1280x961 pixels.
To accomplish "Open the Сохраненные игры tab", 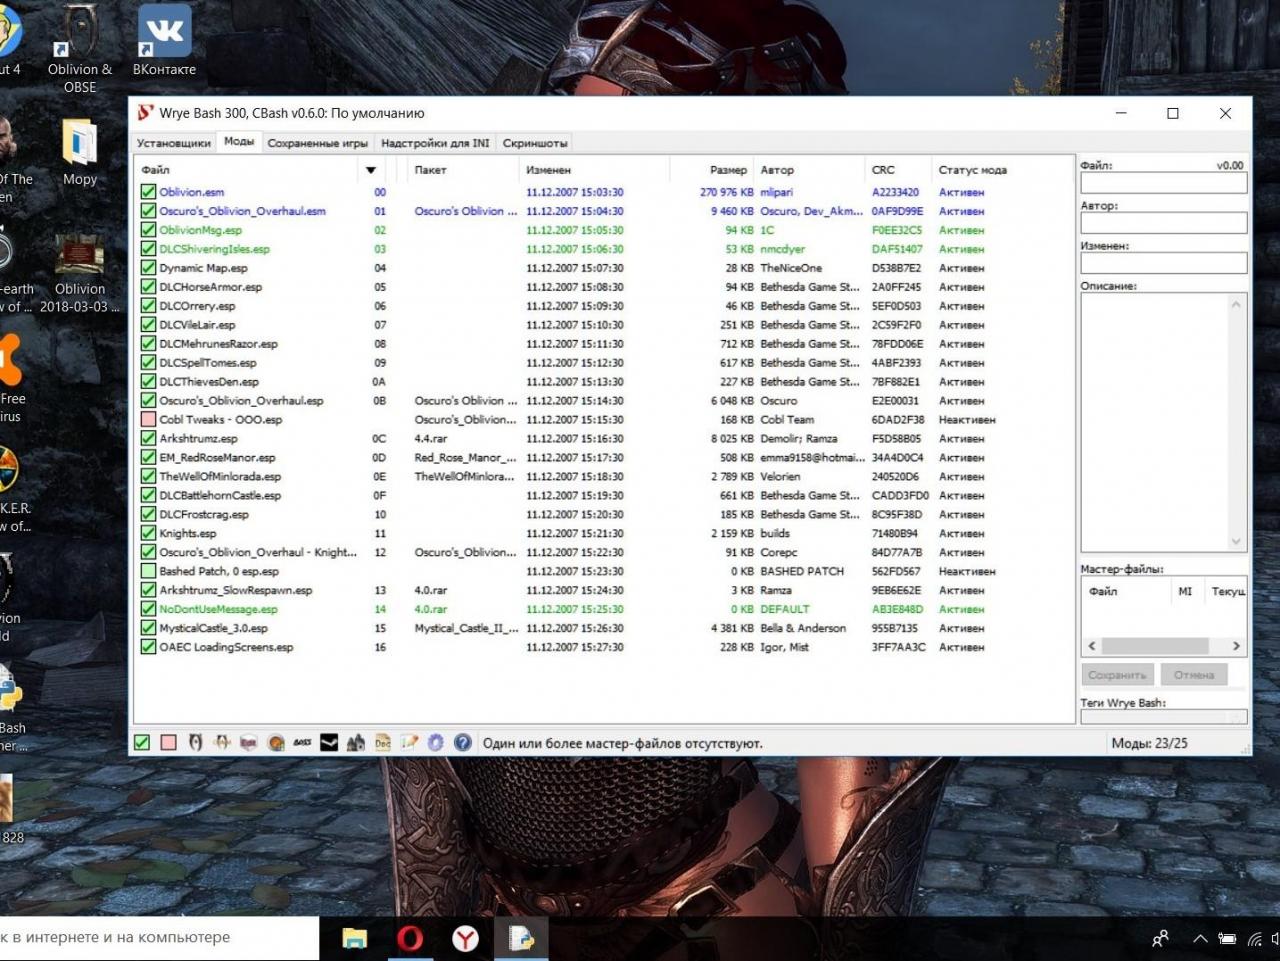I will click(x=317, y=143).
